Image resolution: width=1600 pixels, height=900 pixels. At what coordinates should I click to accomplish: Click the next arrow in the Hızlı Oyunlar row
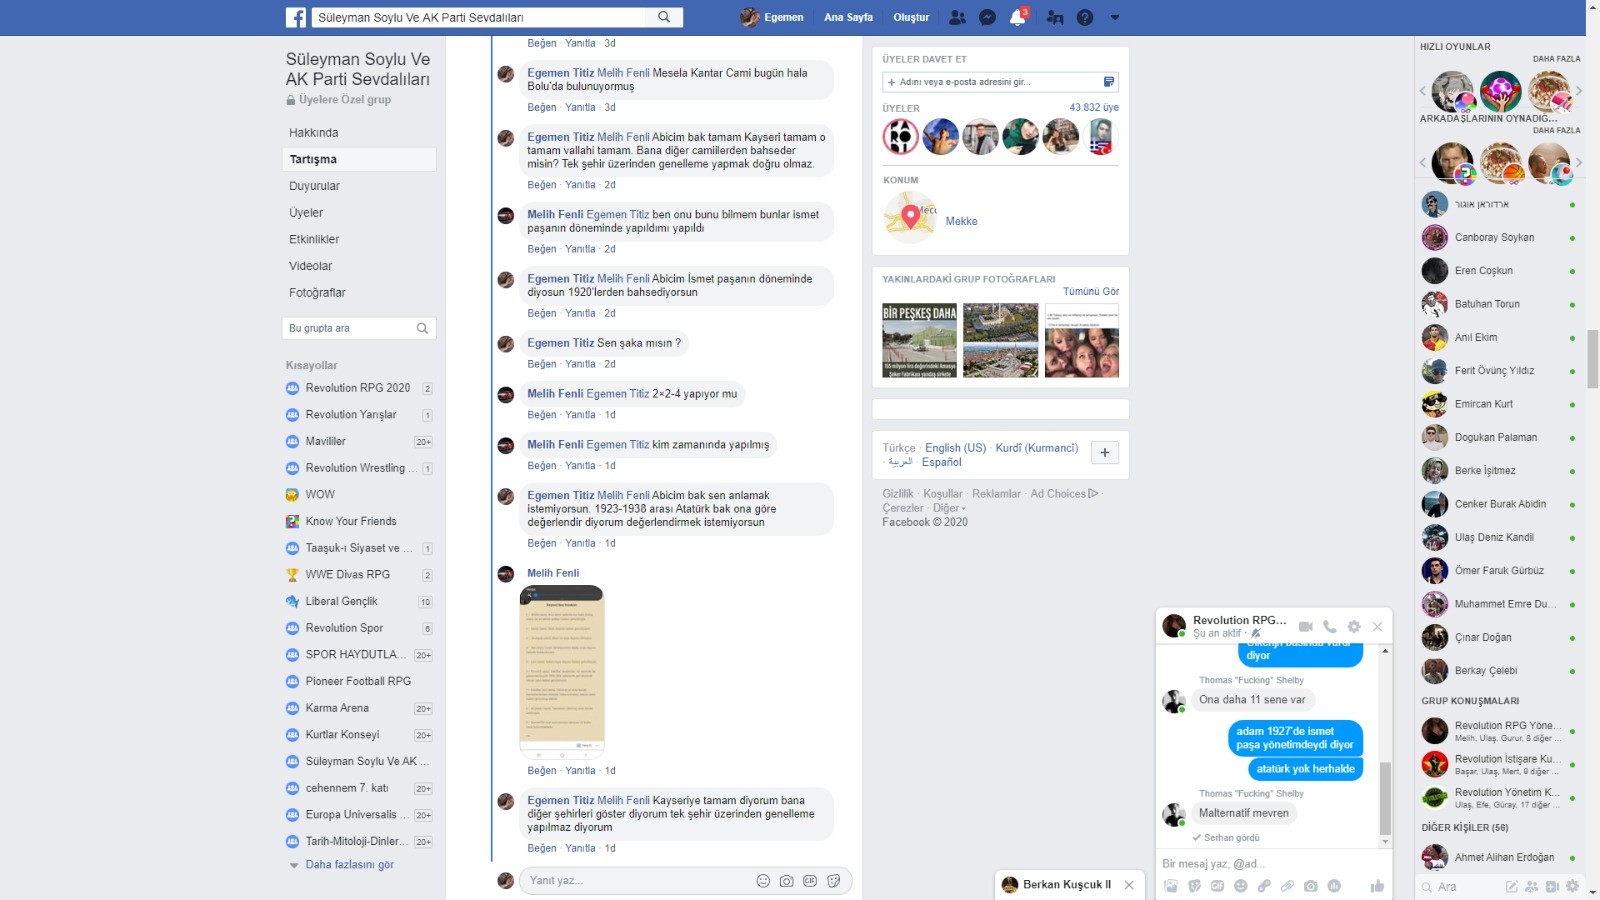click(x=1579, y=91)
